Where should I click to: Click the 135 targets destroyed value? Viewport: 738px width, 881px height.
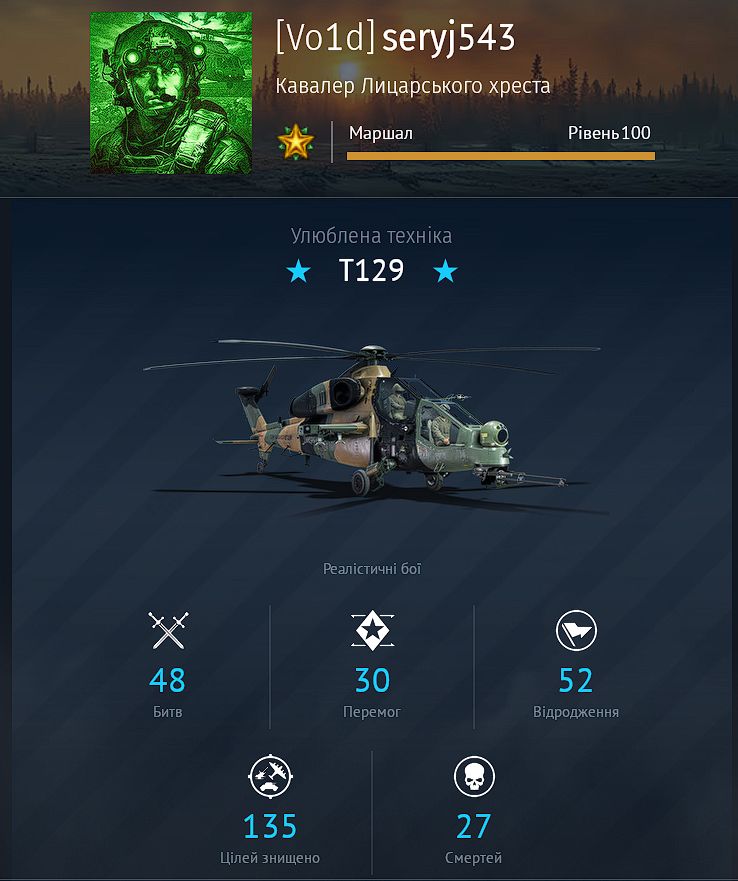[x=270, y=826]
